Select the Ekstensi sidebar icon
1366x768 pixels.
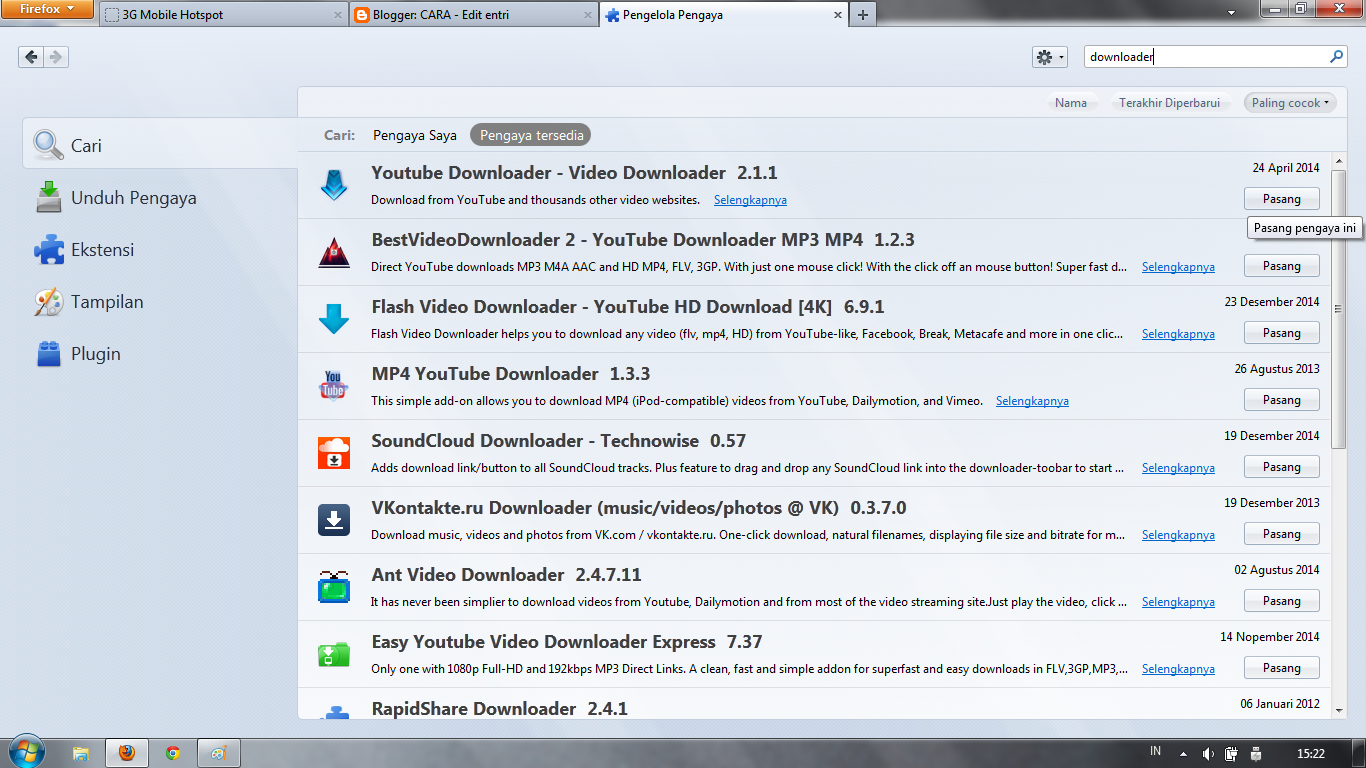pos(47,249)
